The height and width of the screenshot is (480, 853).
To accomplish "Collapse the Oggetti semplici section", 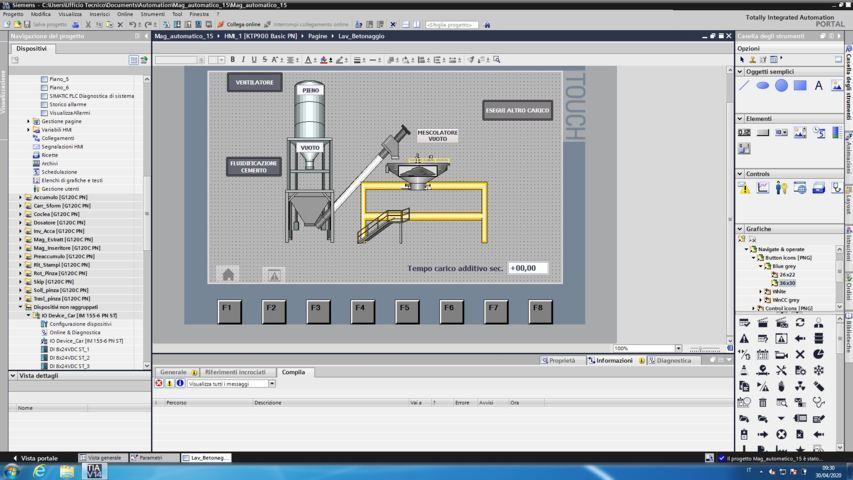I will coord(740,72).
